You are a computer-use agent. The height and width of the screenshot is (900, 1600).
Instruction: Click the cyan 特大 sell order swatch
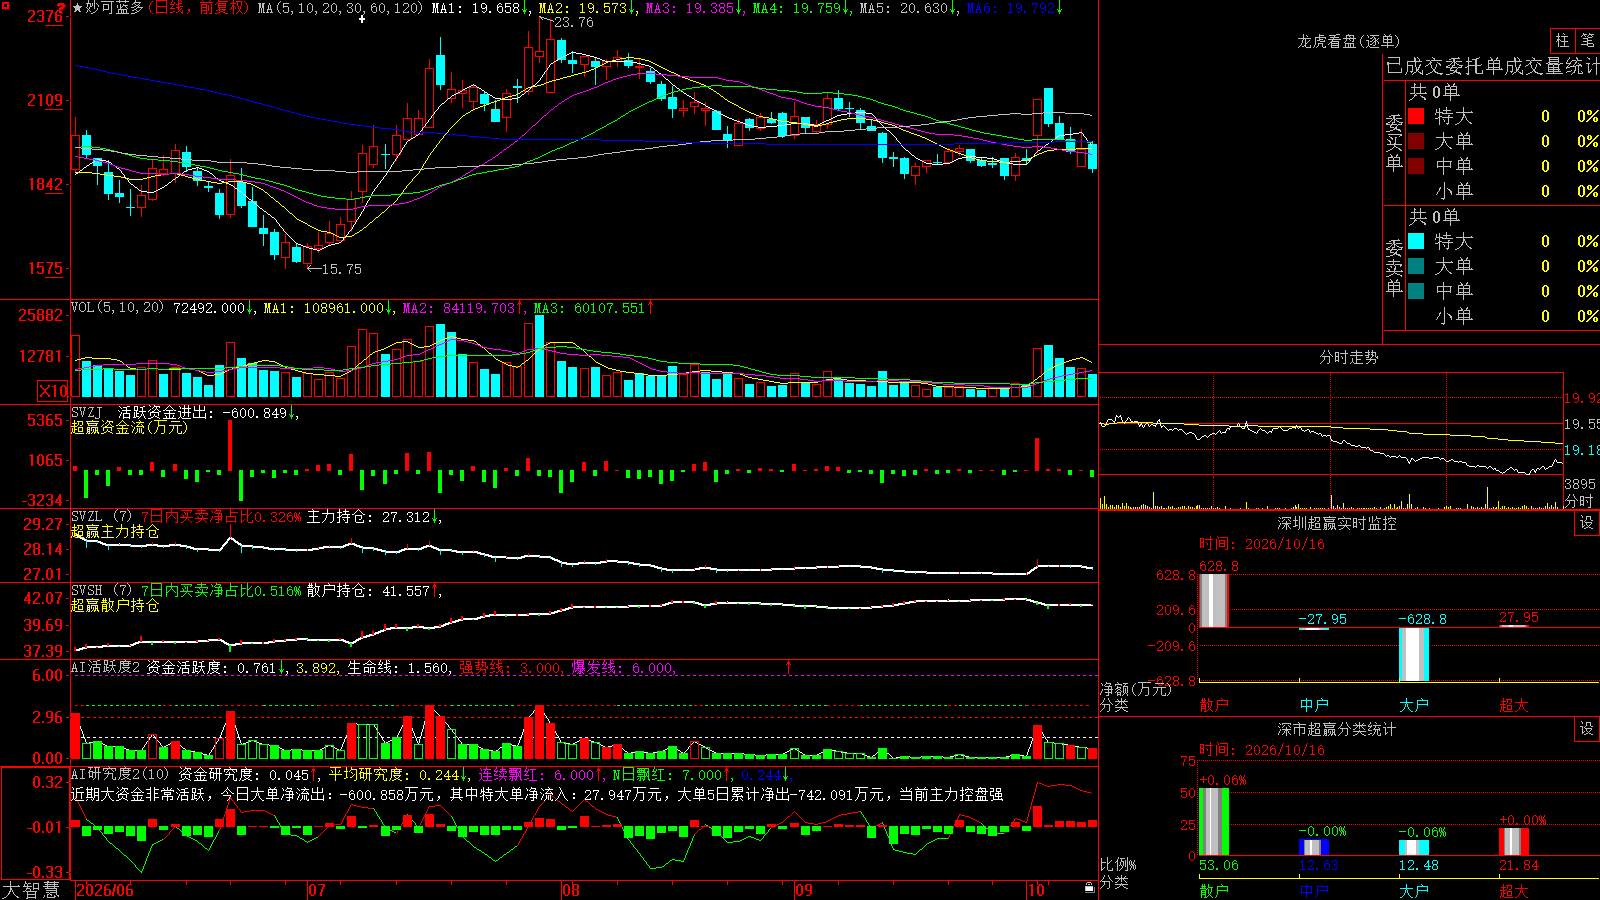[x=1416, y=241]
